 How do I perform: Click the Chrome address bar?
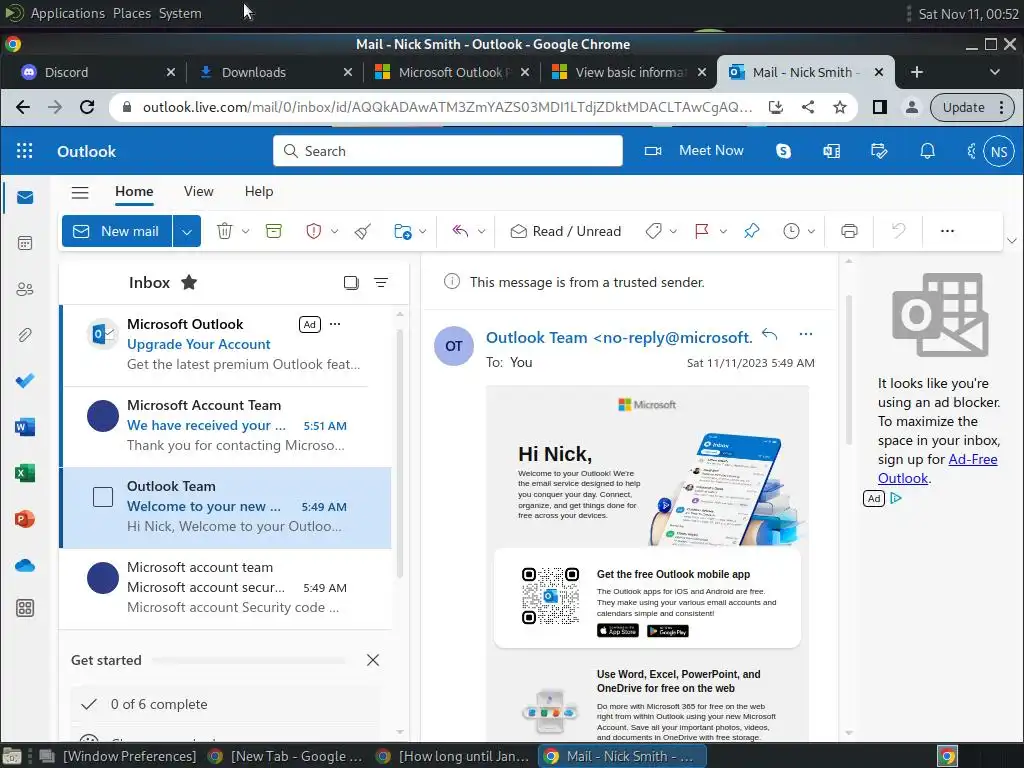click(447, 107)
